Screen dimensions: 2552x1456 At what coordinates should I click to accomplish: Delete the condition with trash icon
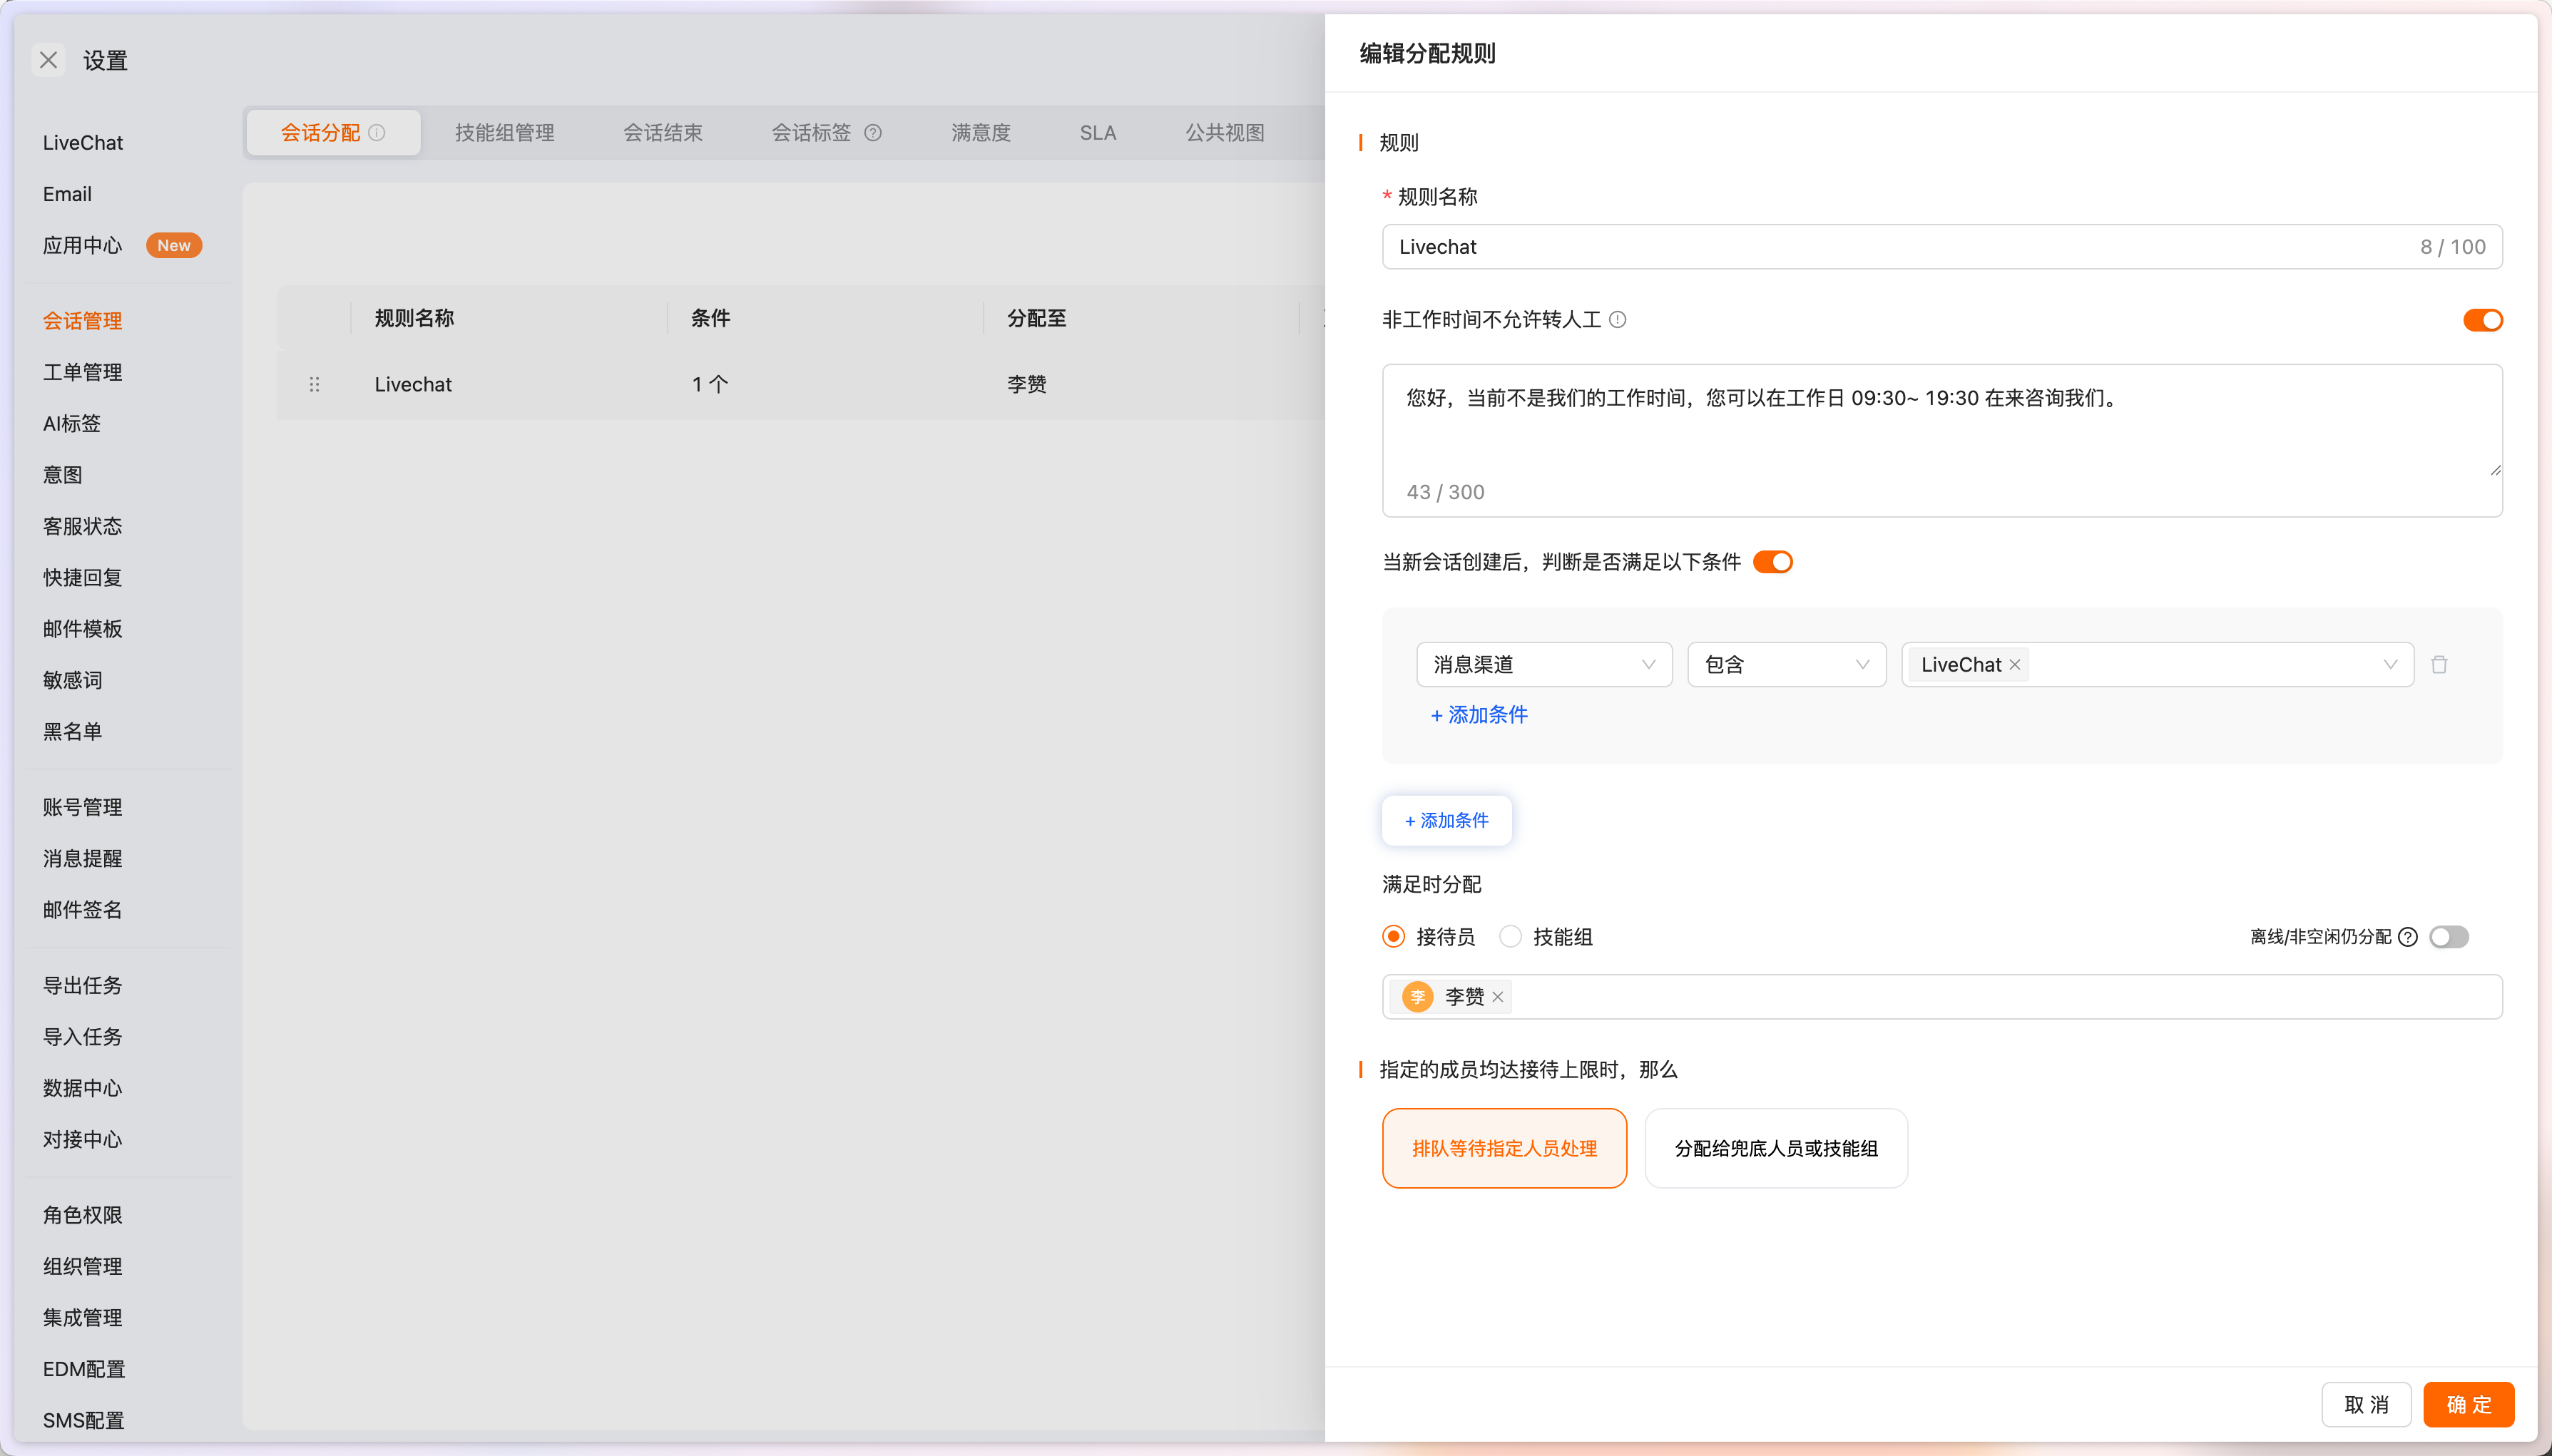[x=2439, y=664]
